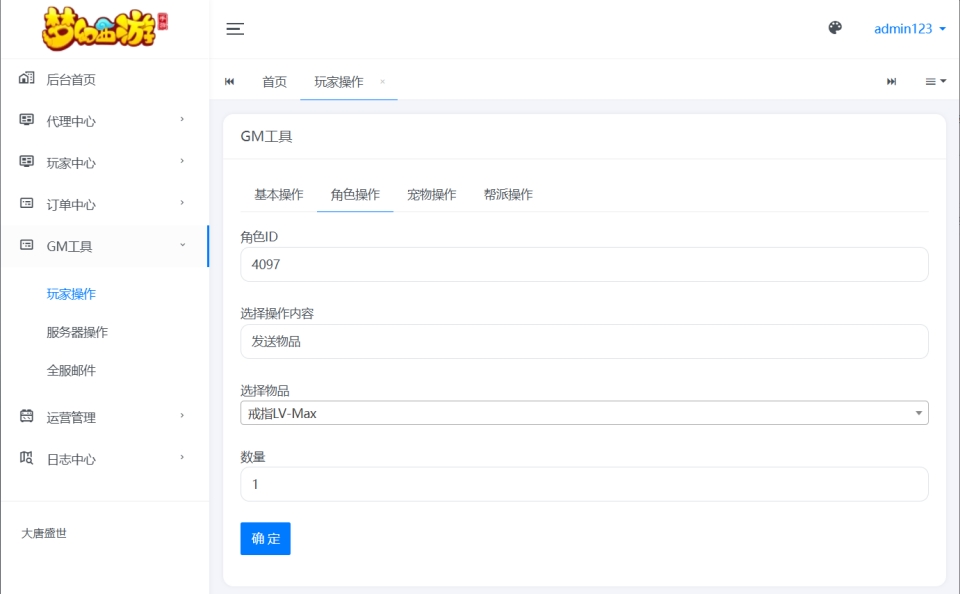Open 服务器操作 in the sidebar

pyautogui.click(x=77, y=332)
